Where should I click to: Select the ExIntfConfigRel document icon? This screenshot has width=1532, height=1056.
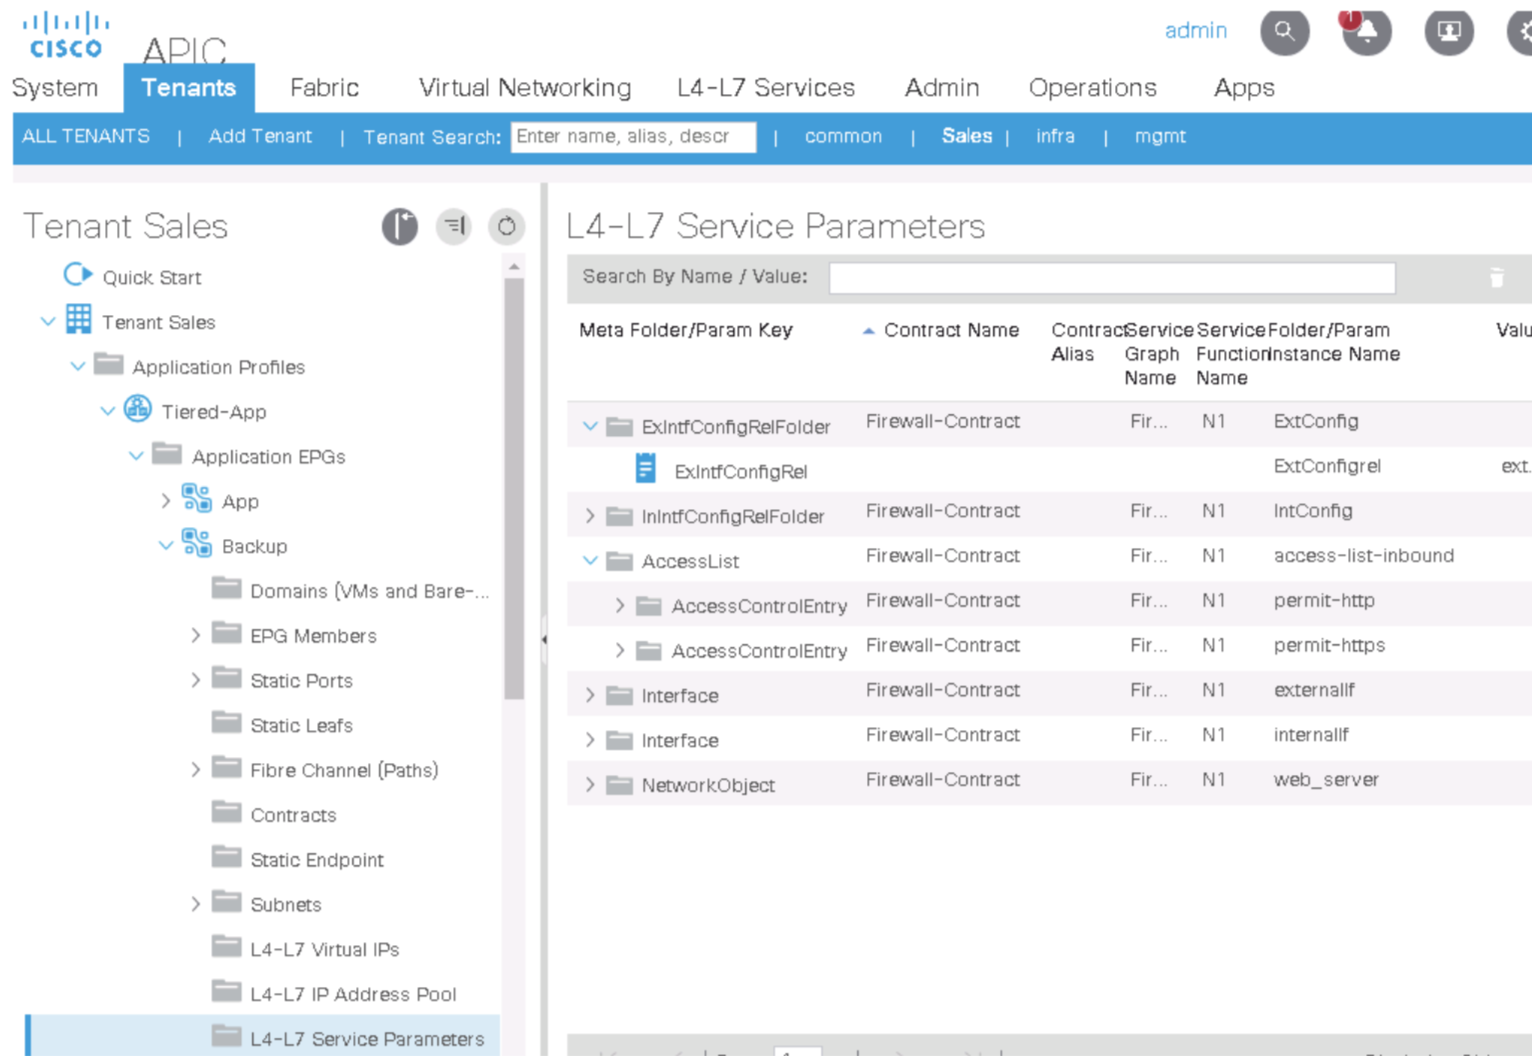646,468
